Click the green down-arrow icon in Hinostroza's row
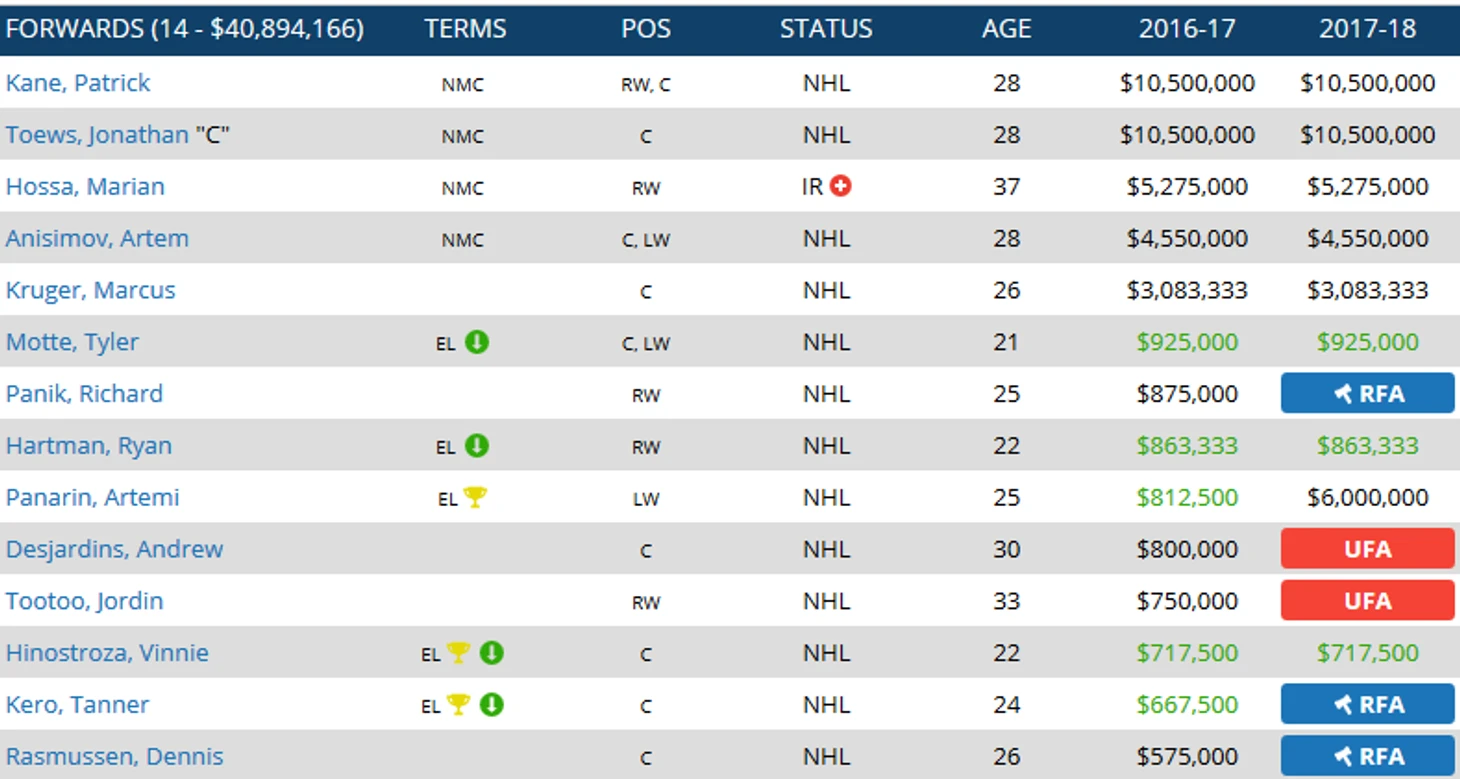 (x=491, y=653)
